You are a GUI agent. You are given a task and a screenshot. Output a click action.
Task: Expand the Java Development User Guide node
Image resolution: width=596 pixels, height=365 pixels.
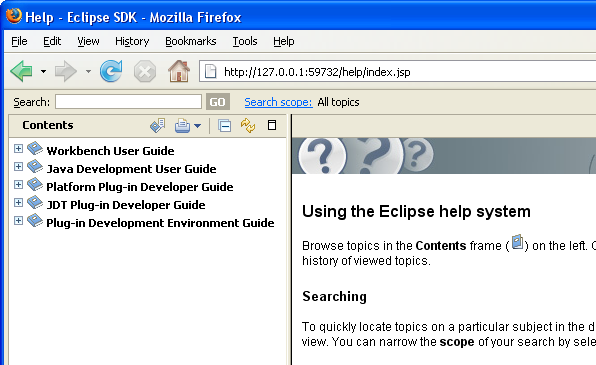[18, 166]
